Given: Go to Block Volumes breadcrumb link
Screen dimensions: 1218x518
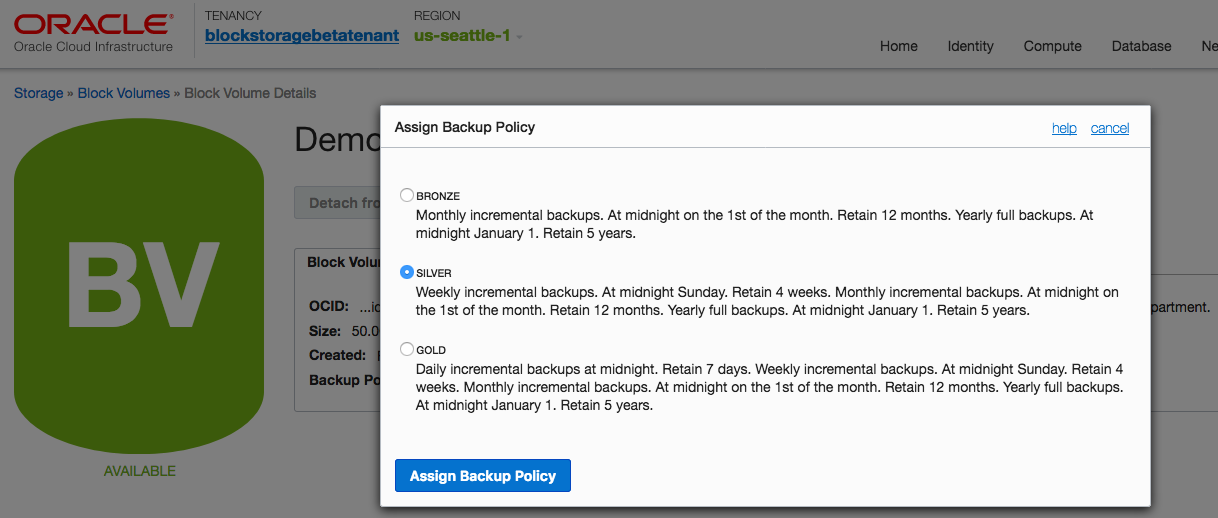Looking at the screenshot, I should pos(124,93).
